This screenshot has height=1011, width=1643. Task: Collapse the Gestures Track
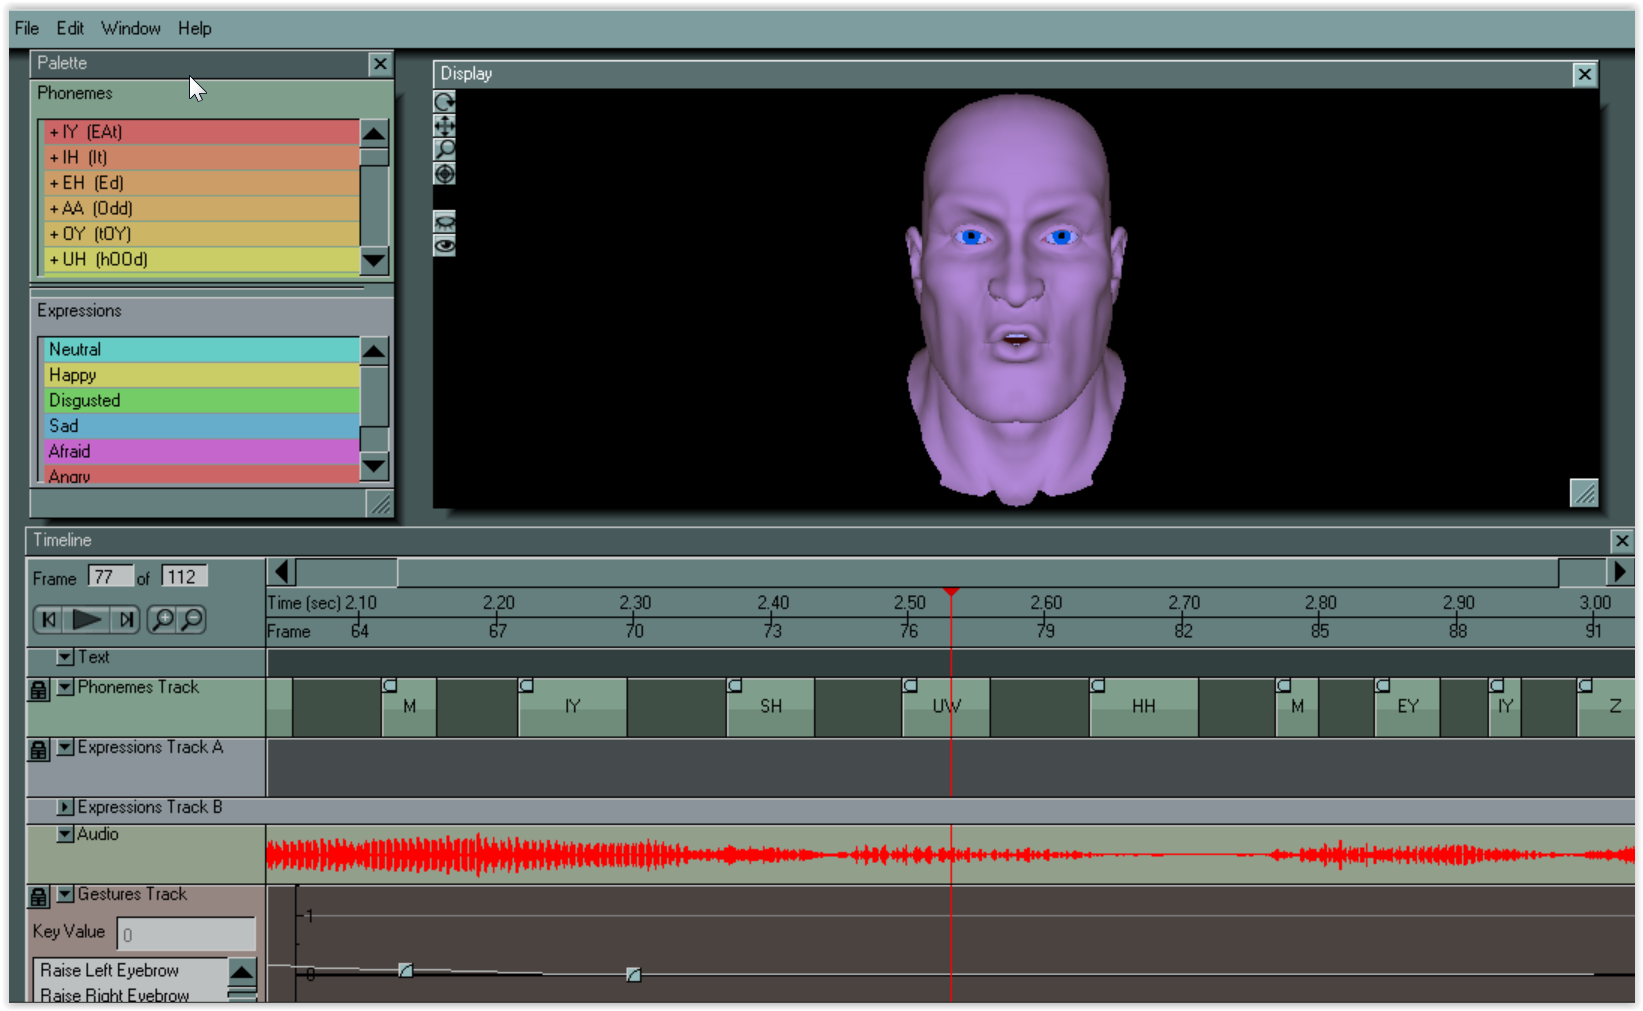coord(65,894)
